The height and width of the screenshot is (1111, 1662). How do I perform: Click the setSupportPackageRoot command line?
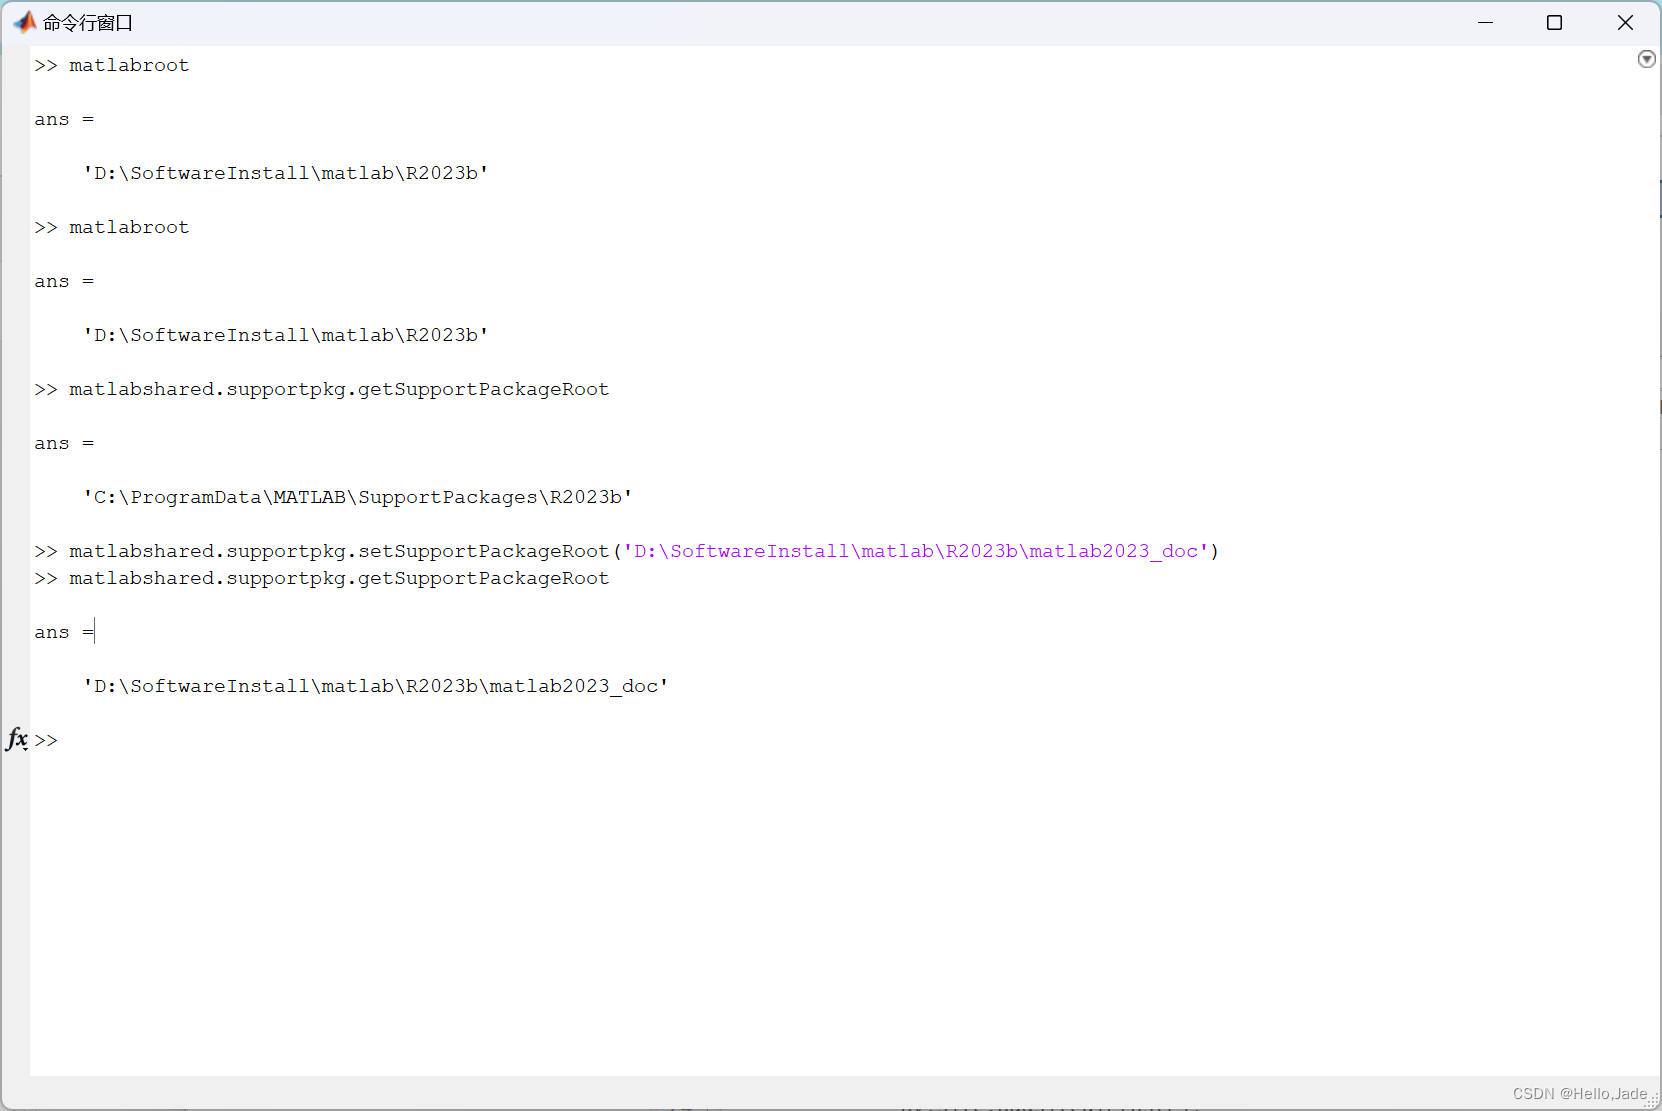pyautogui.click(x=627, y=551)
